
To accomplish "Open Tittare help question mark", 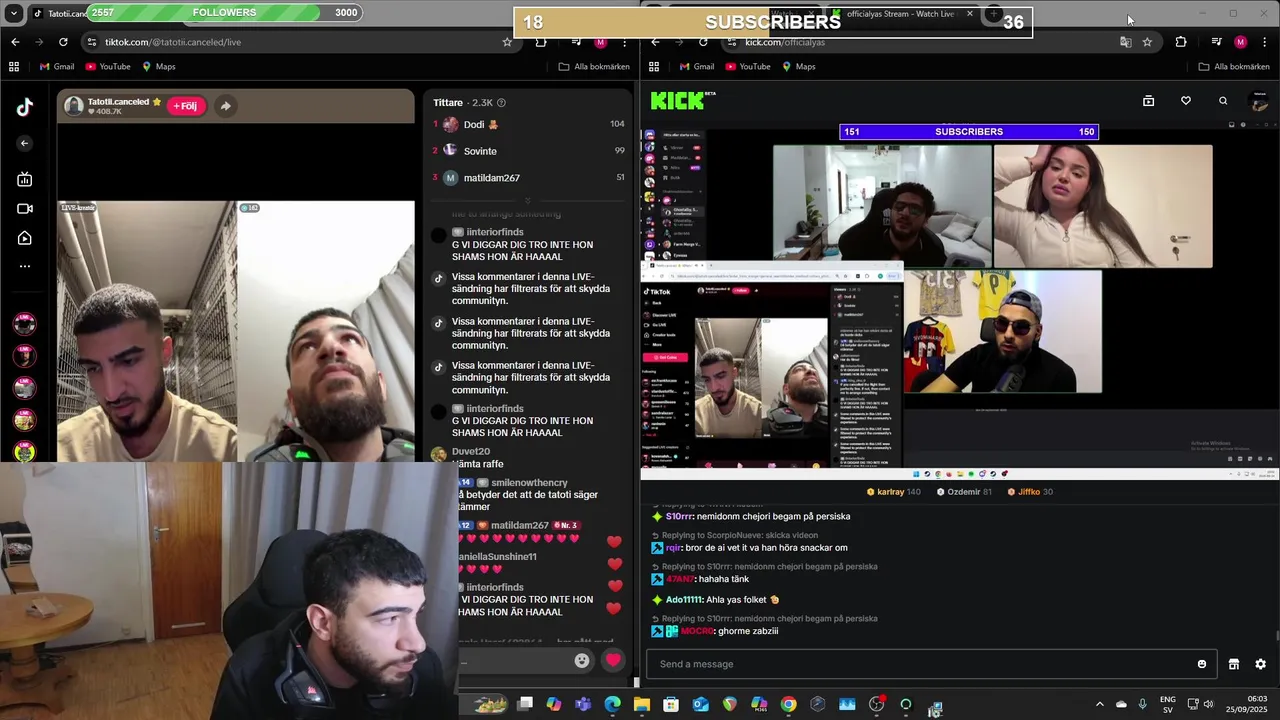I will 501,103.
